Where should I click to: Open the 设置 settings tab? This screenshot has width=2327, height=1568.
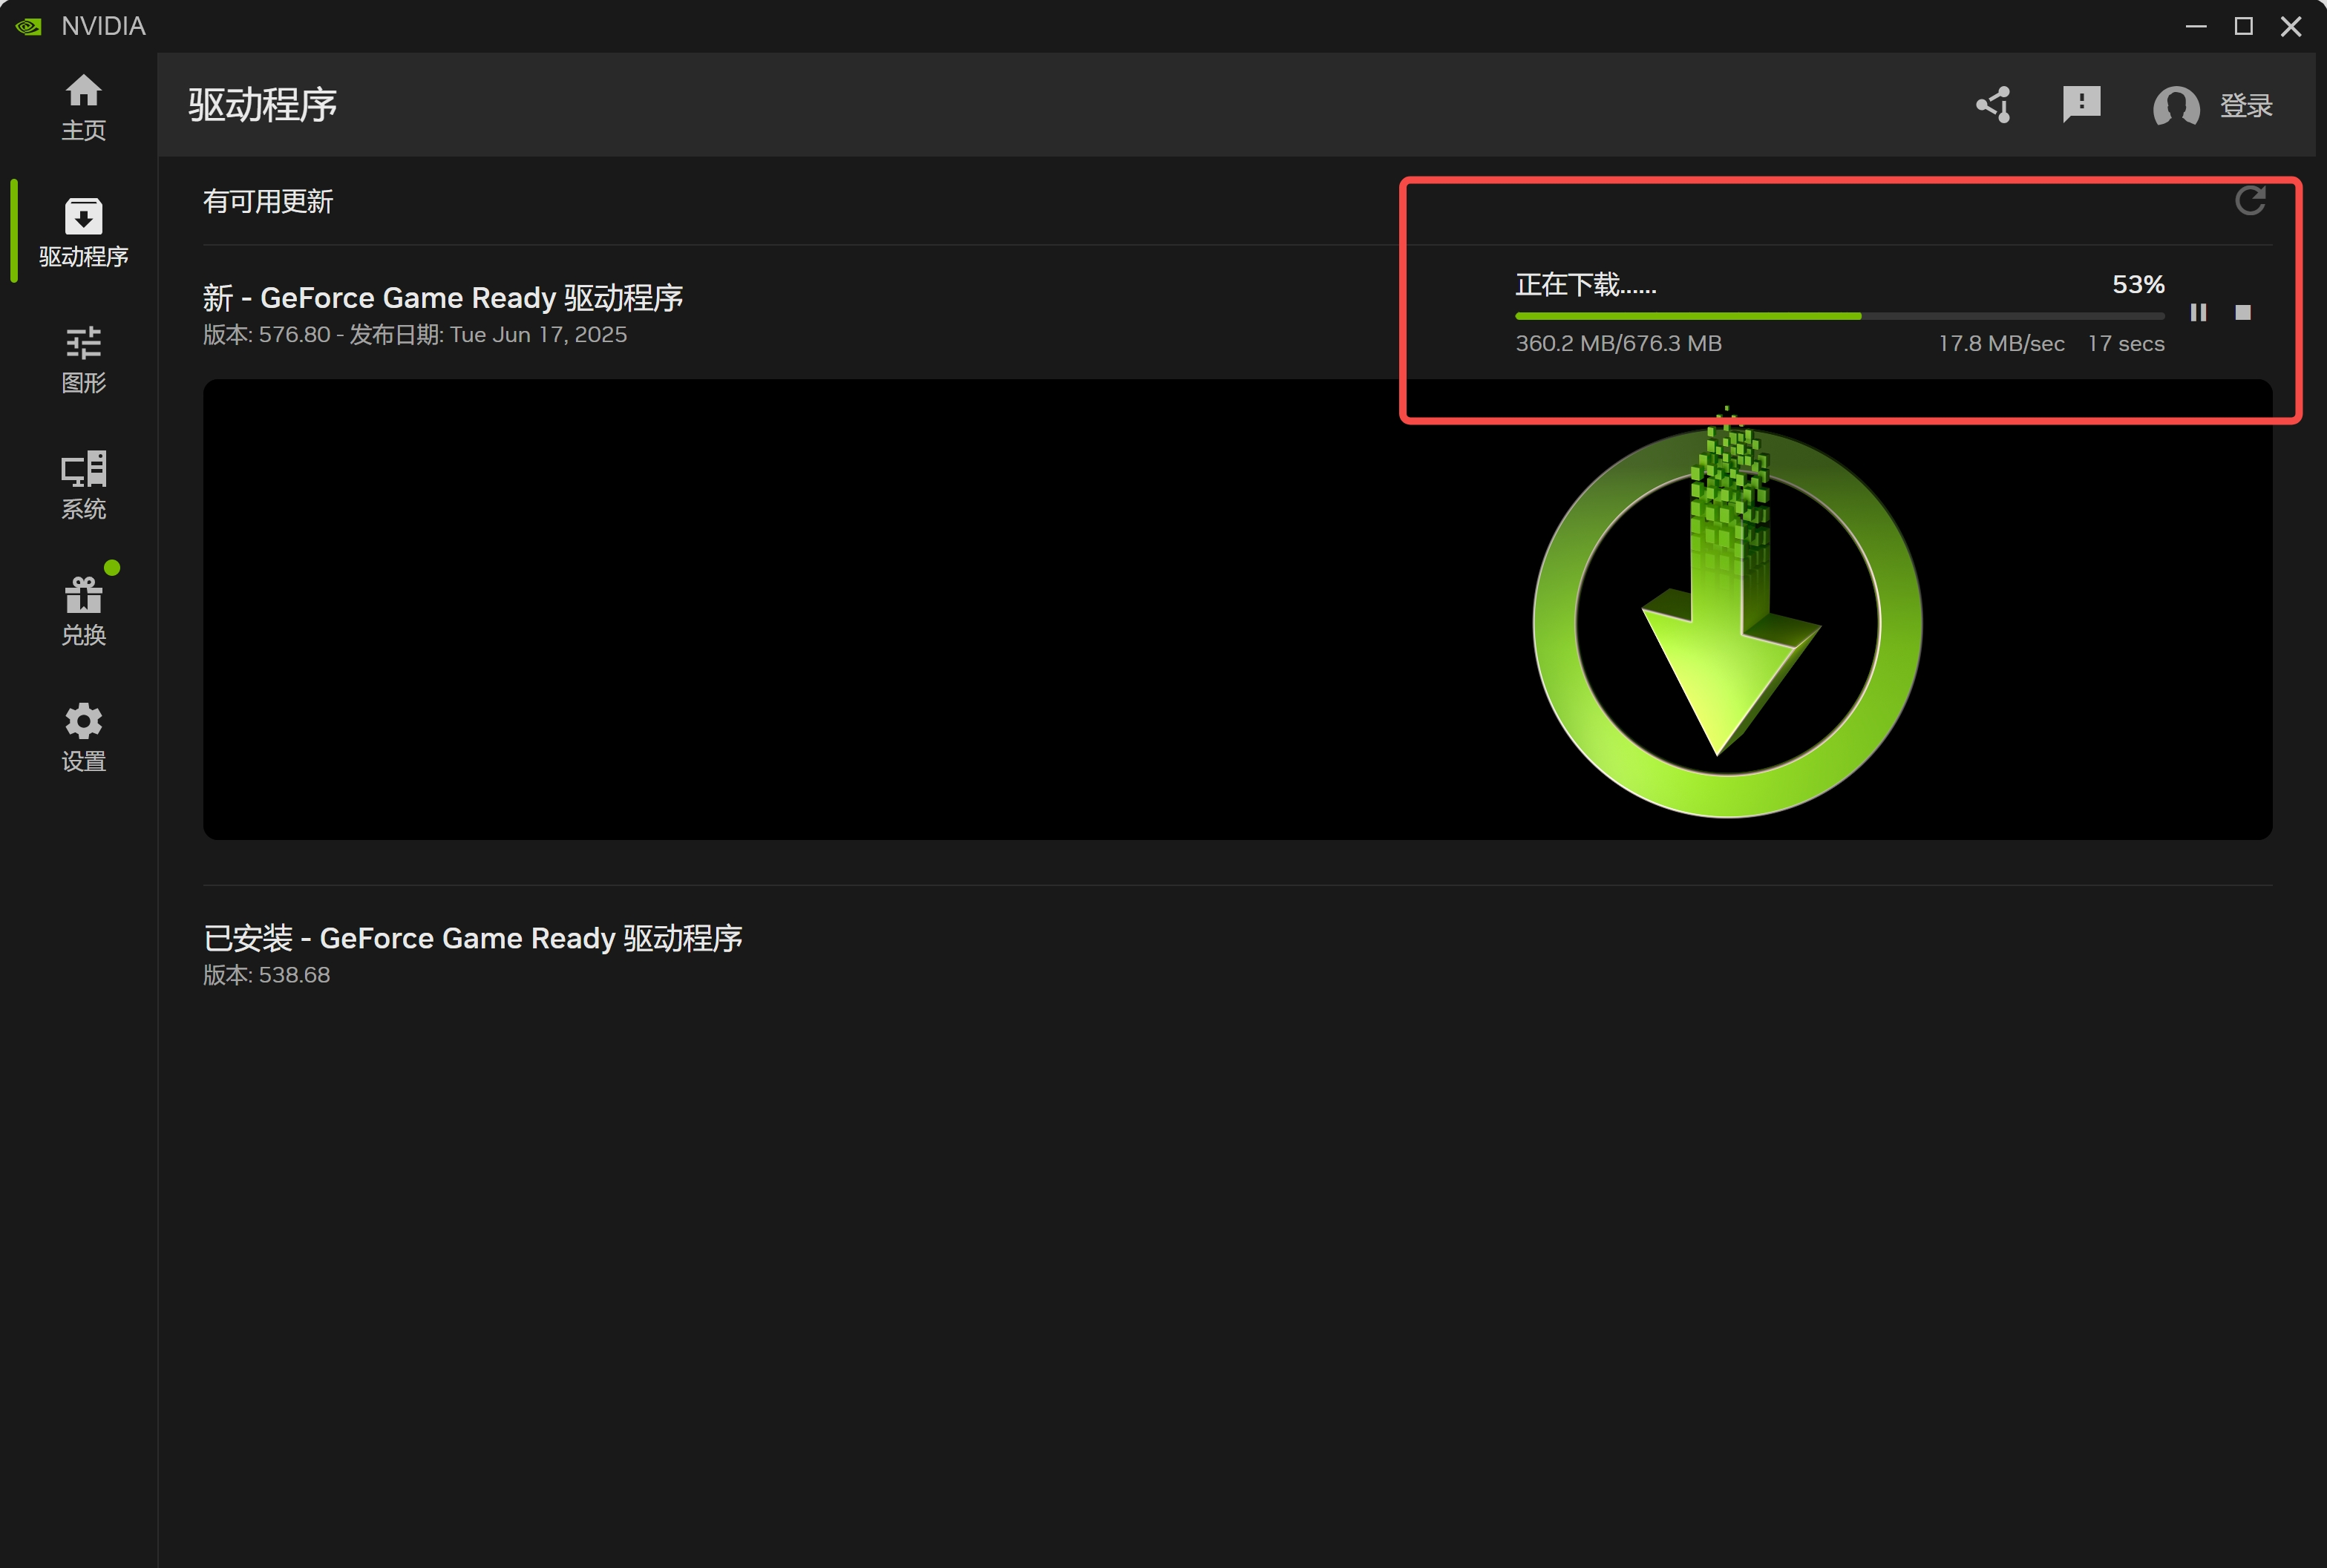click(x=83, y=738)
